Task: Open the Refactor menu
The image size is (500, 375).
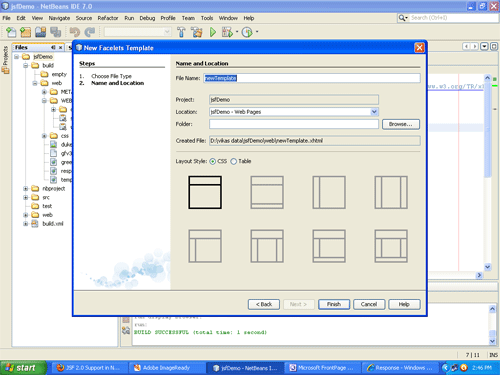Action: pyautogui.click(x=108, y=18)
